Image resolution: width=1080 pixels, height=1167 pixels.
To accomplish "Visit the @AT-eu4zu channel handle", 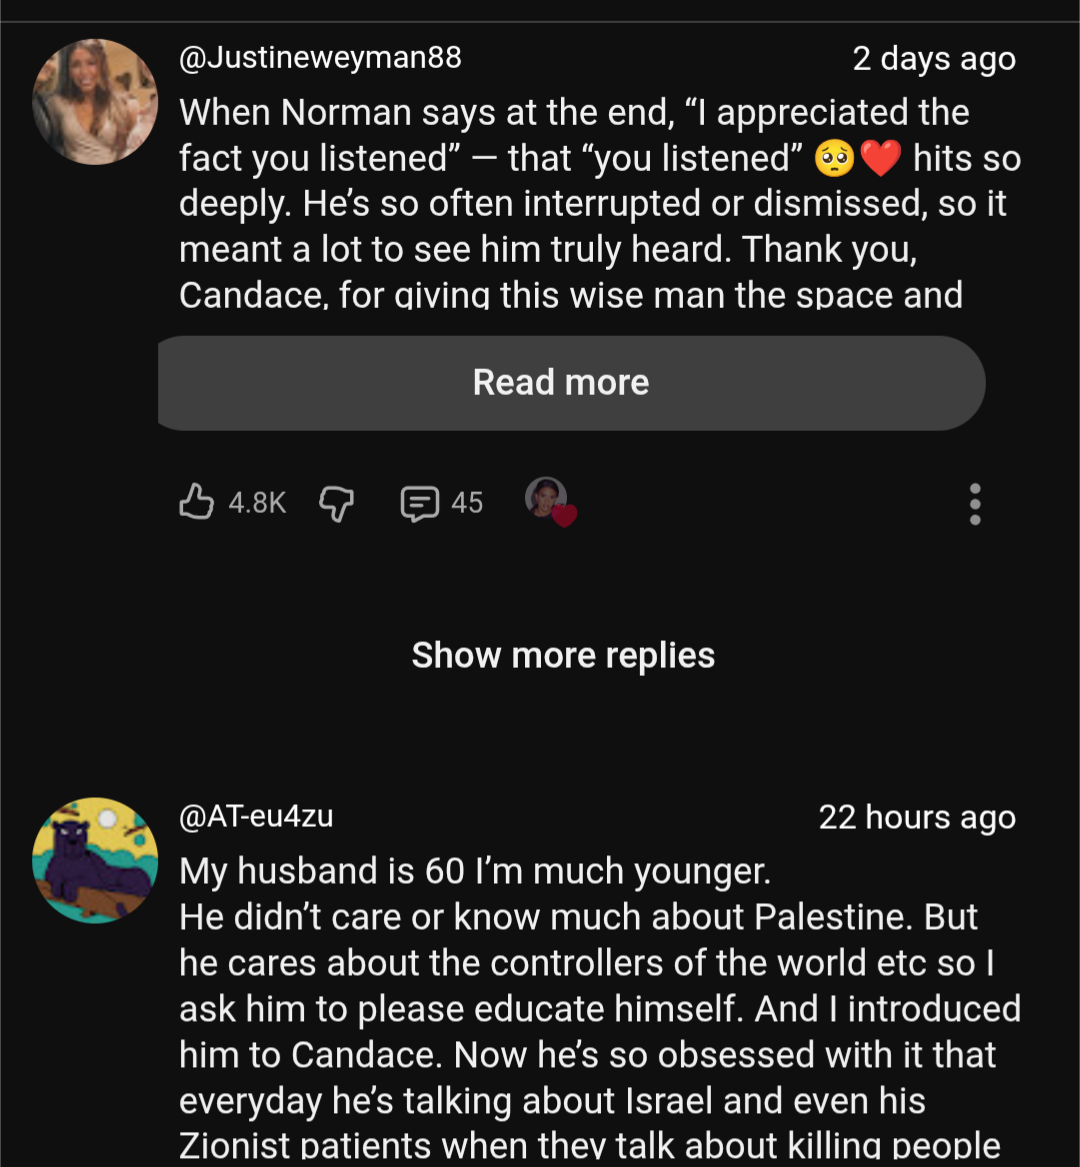I will [x=256, y=816].
